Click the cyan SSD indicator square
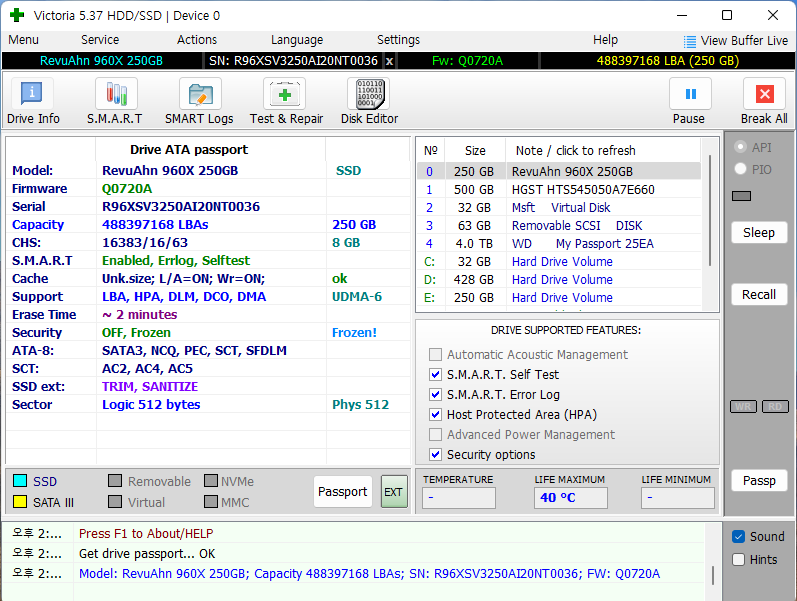Viewport: 797px width, 601px height. point(20,480)
